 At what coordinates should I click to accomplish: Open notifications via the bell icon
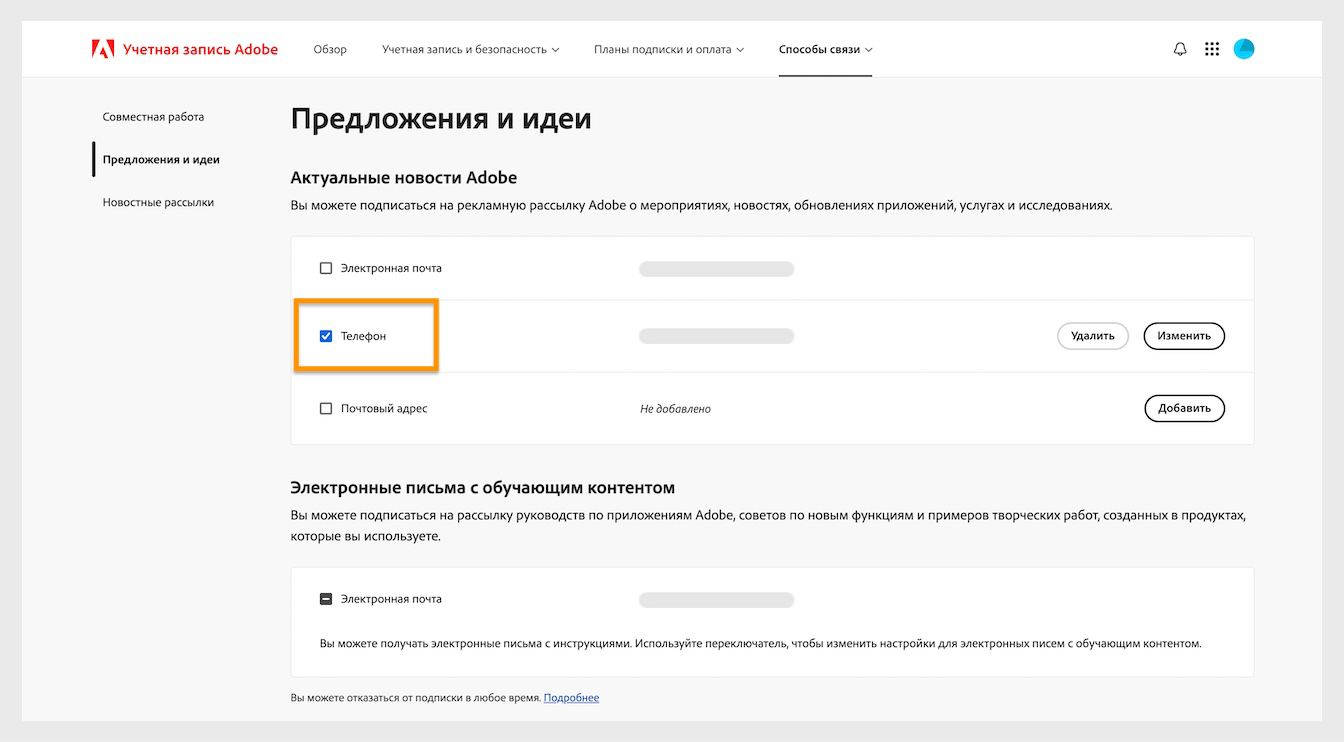click(x=1179, y=47)
